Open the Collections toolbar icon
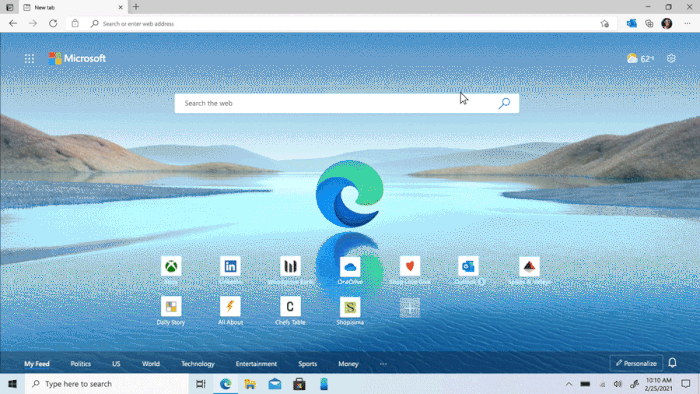 649,24
